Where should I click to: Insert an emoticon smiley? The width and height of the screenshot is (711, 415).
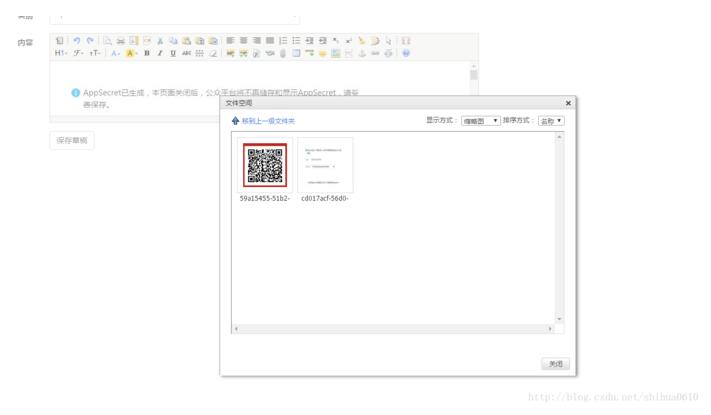pyautogui.click(x=322, y=53)
